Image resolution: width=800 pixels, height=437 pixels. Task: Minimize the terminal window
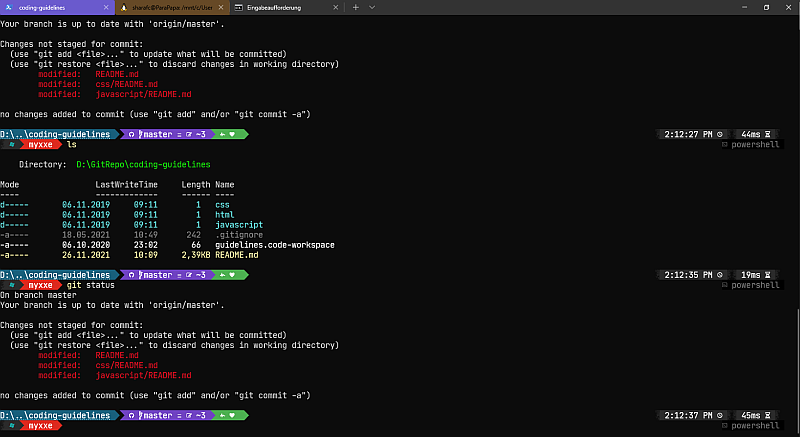pyautogui.click(x=744, y=8)
